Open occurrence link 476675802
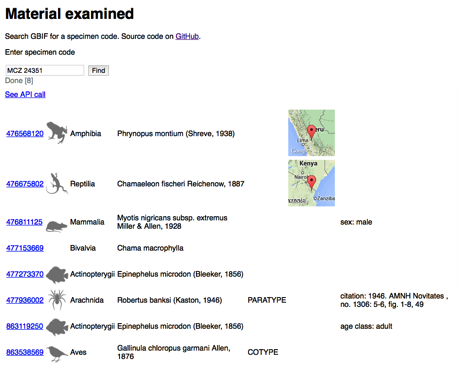460x376 pixels. tap(25, 184)
